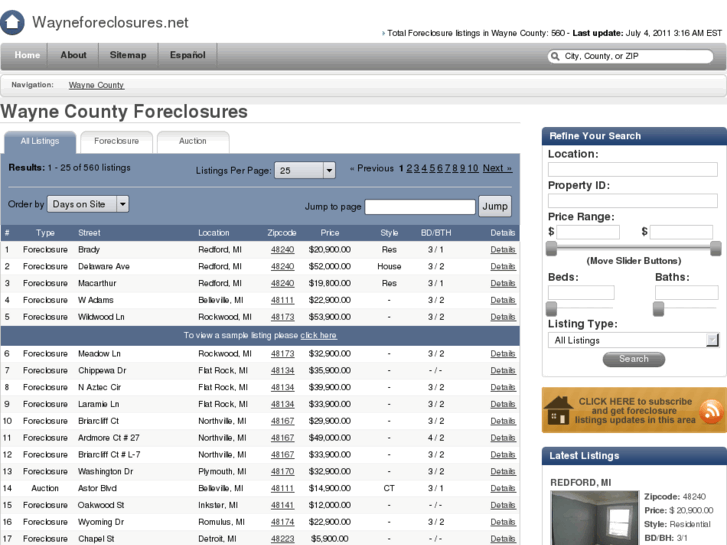Click the Street column header

click(x=89, y=233)
